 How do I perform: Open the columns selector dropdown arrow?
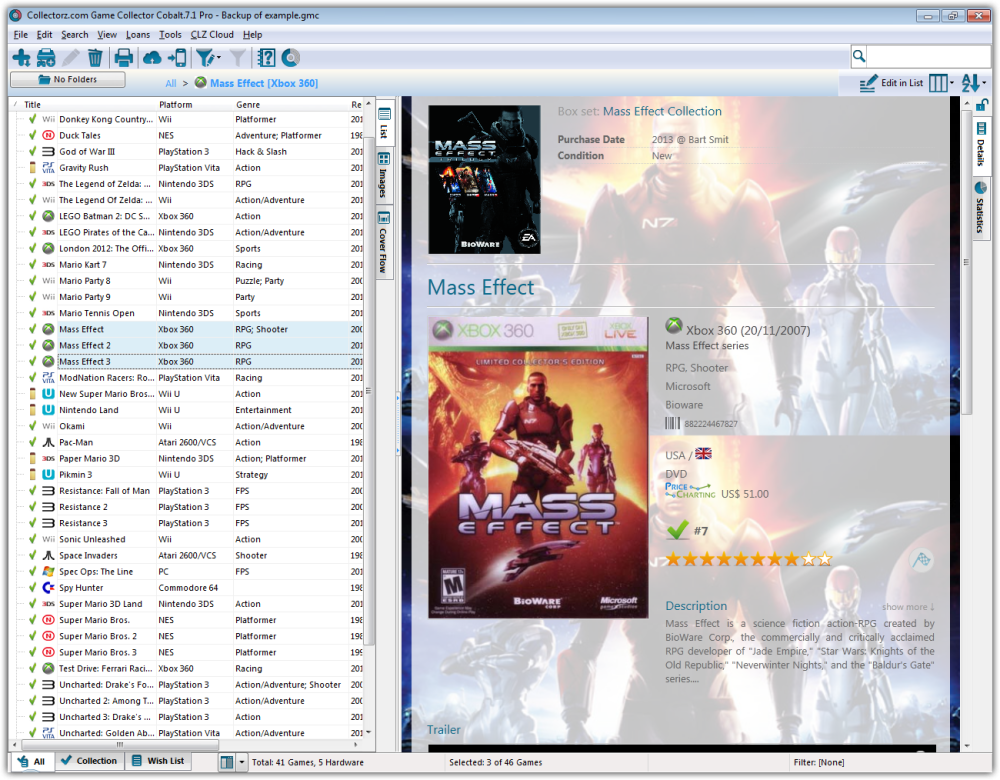pos(952,83)
